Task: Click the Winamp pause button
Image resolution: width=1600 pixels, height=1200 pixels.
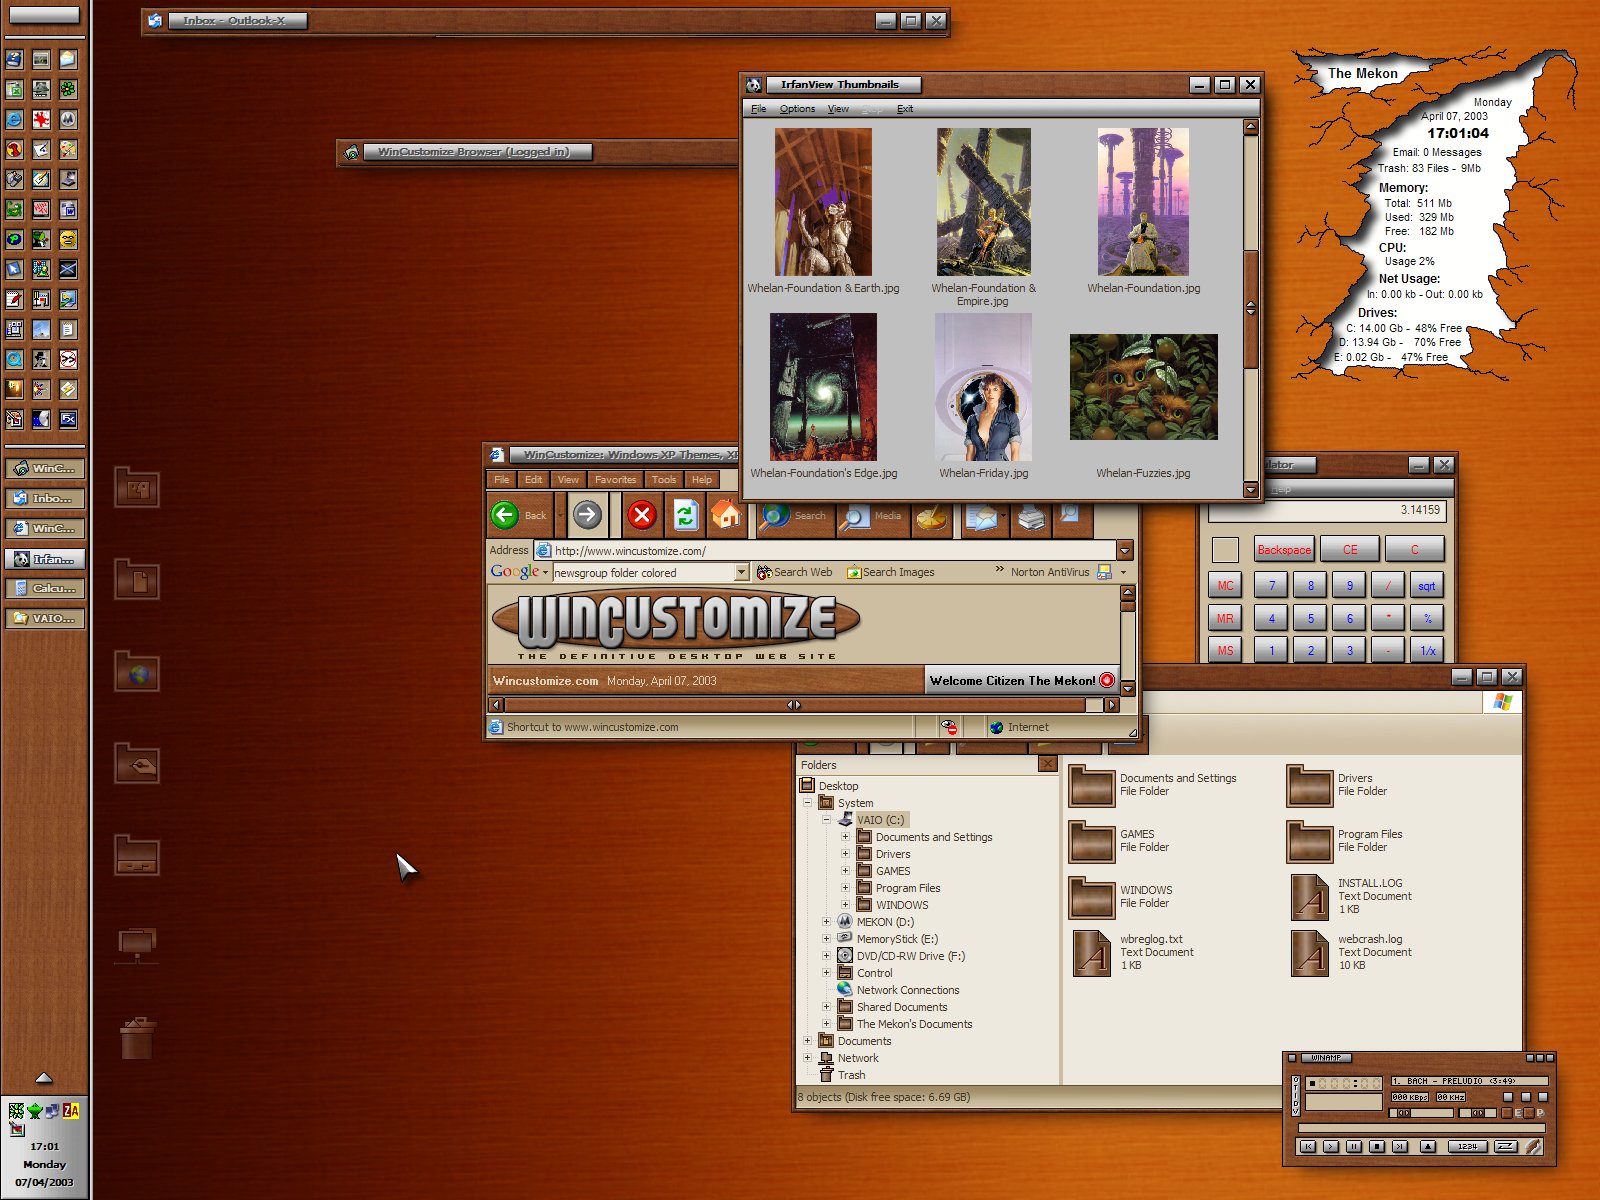Action: [1354, 1146]
